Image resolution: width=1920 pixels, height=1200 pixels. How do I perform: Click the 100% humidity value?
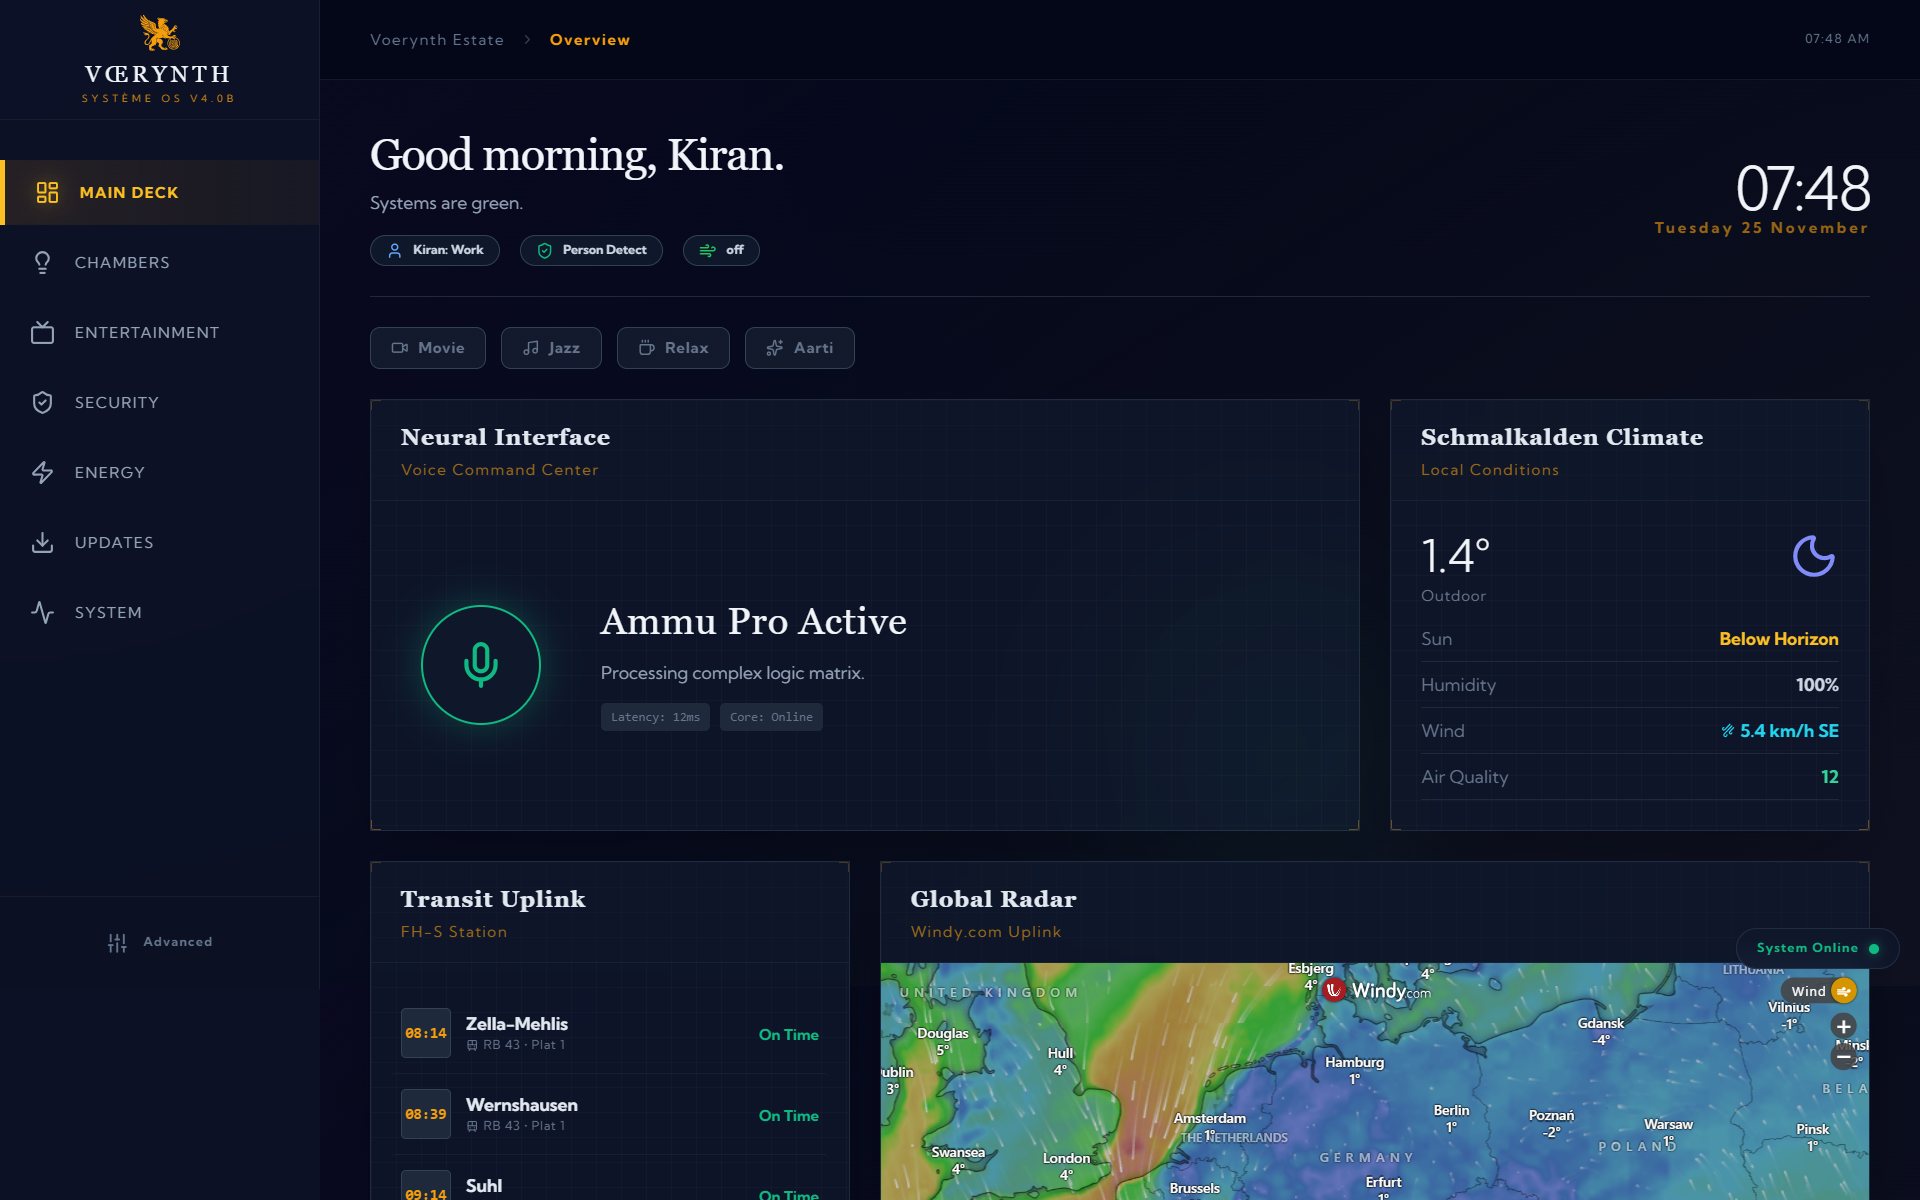point(1817,685)
